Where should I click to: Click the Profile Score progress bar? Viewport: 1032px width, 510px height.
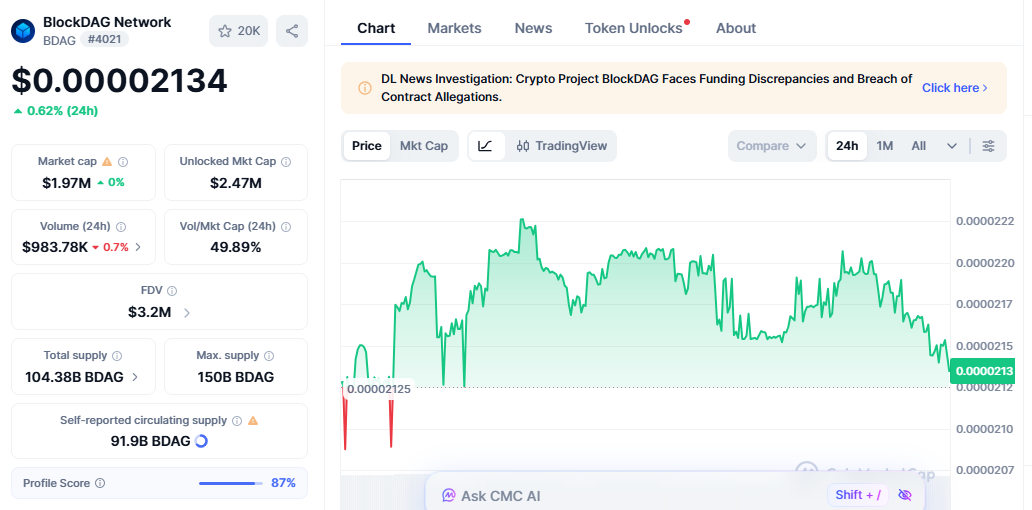(x=230, y=483)
